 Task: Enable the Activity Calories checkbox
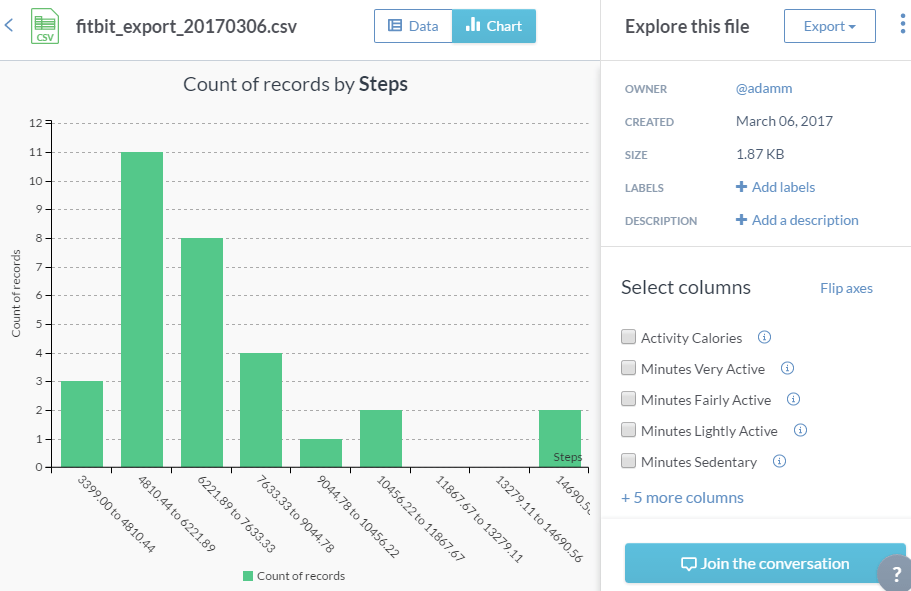[x=629, y=338]
